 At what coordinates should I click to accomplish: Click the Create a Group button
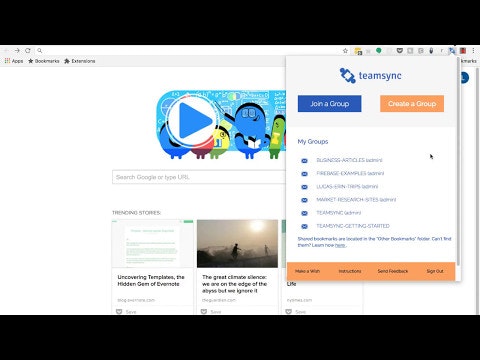point(412,104)
